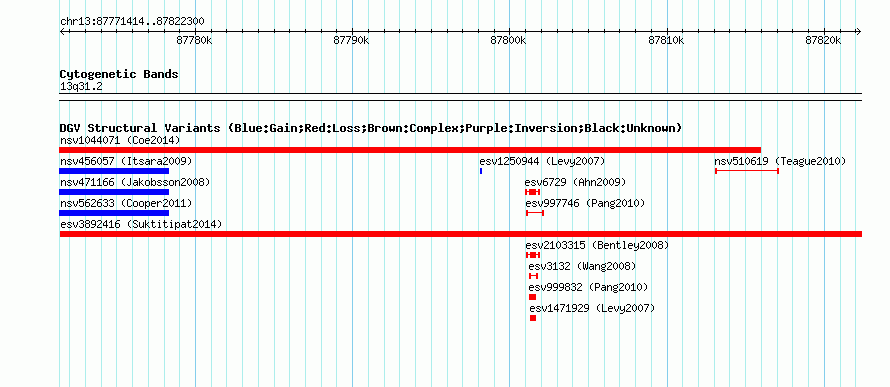The width and height of the screenshot is (890, 387).
Task: Select the red esv6729 glyph
Action: 532,192
